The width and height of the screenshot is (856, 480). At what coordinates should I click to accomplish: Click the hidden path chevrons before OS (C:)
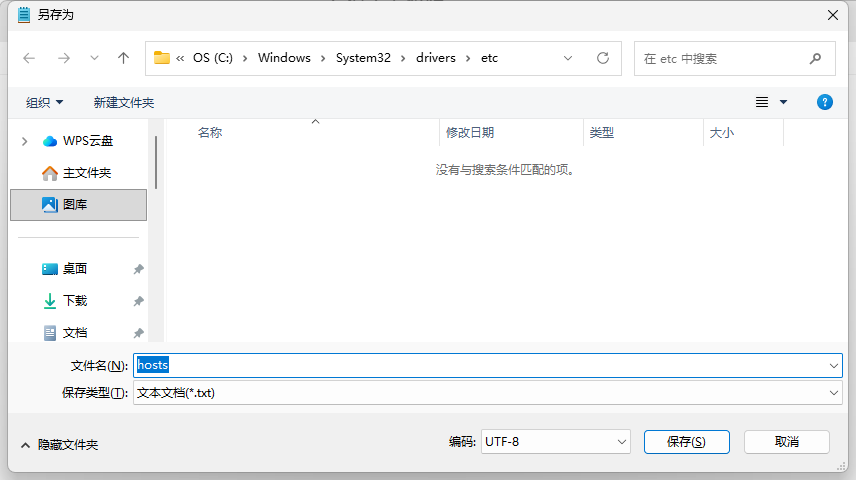(180, 58)
